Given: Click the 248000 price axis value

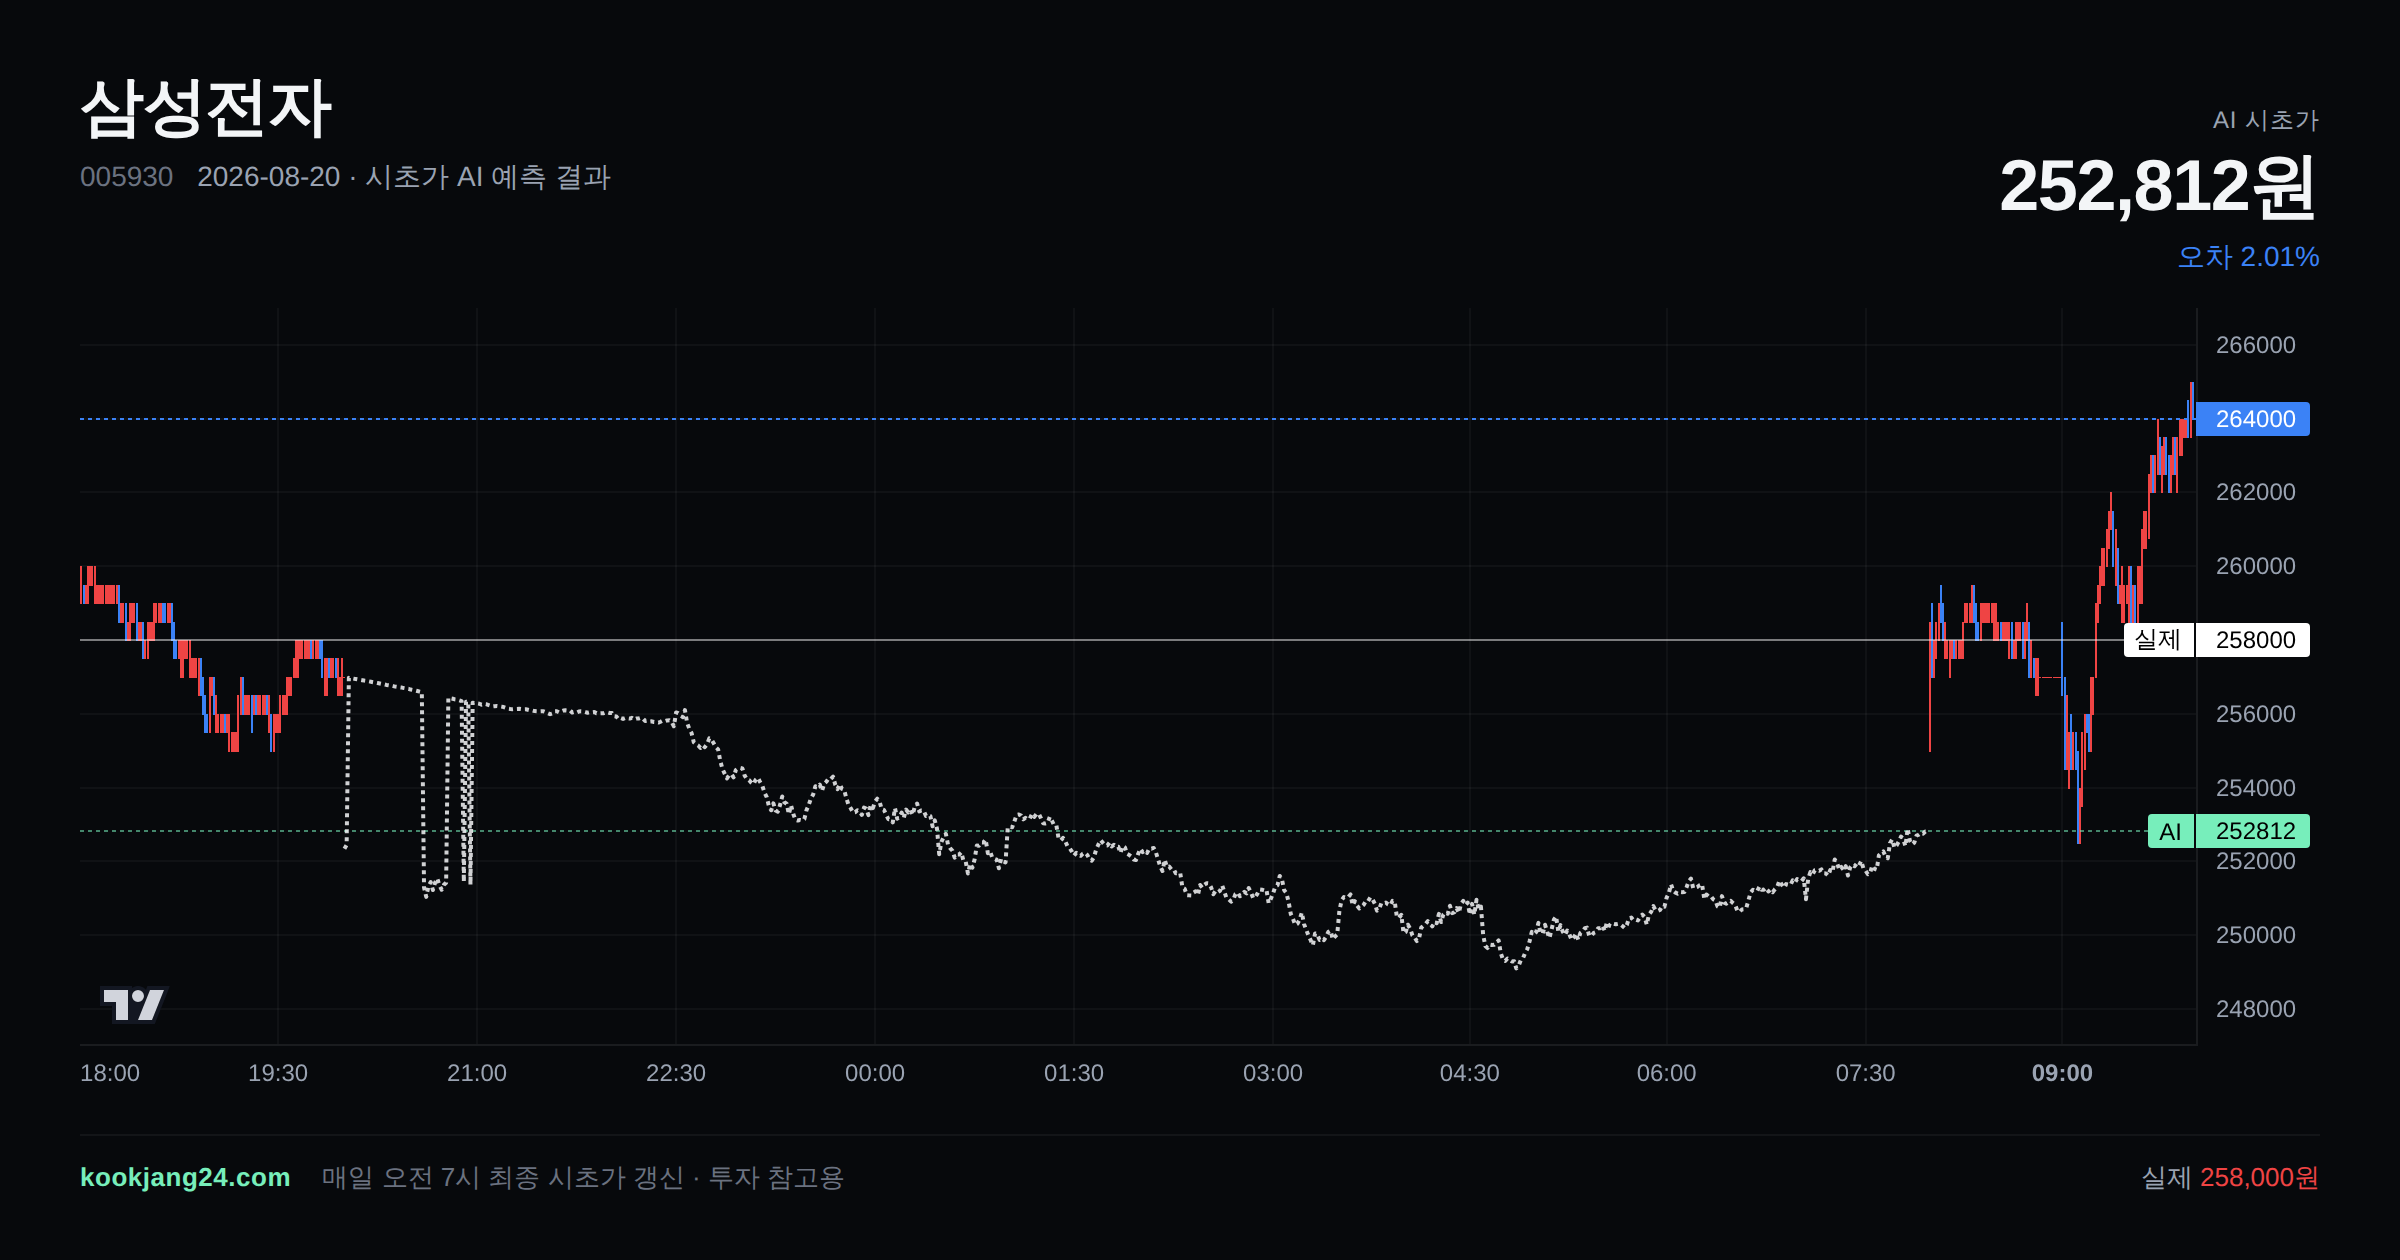Looking at the screenshot, I should click(x=2255, y=1009).
